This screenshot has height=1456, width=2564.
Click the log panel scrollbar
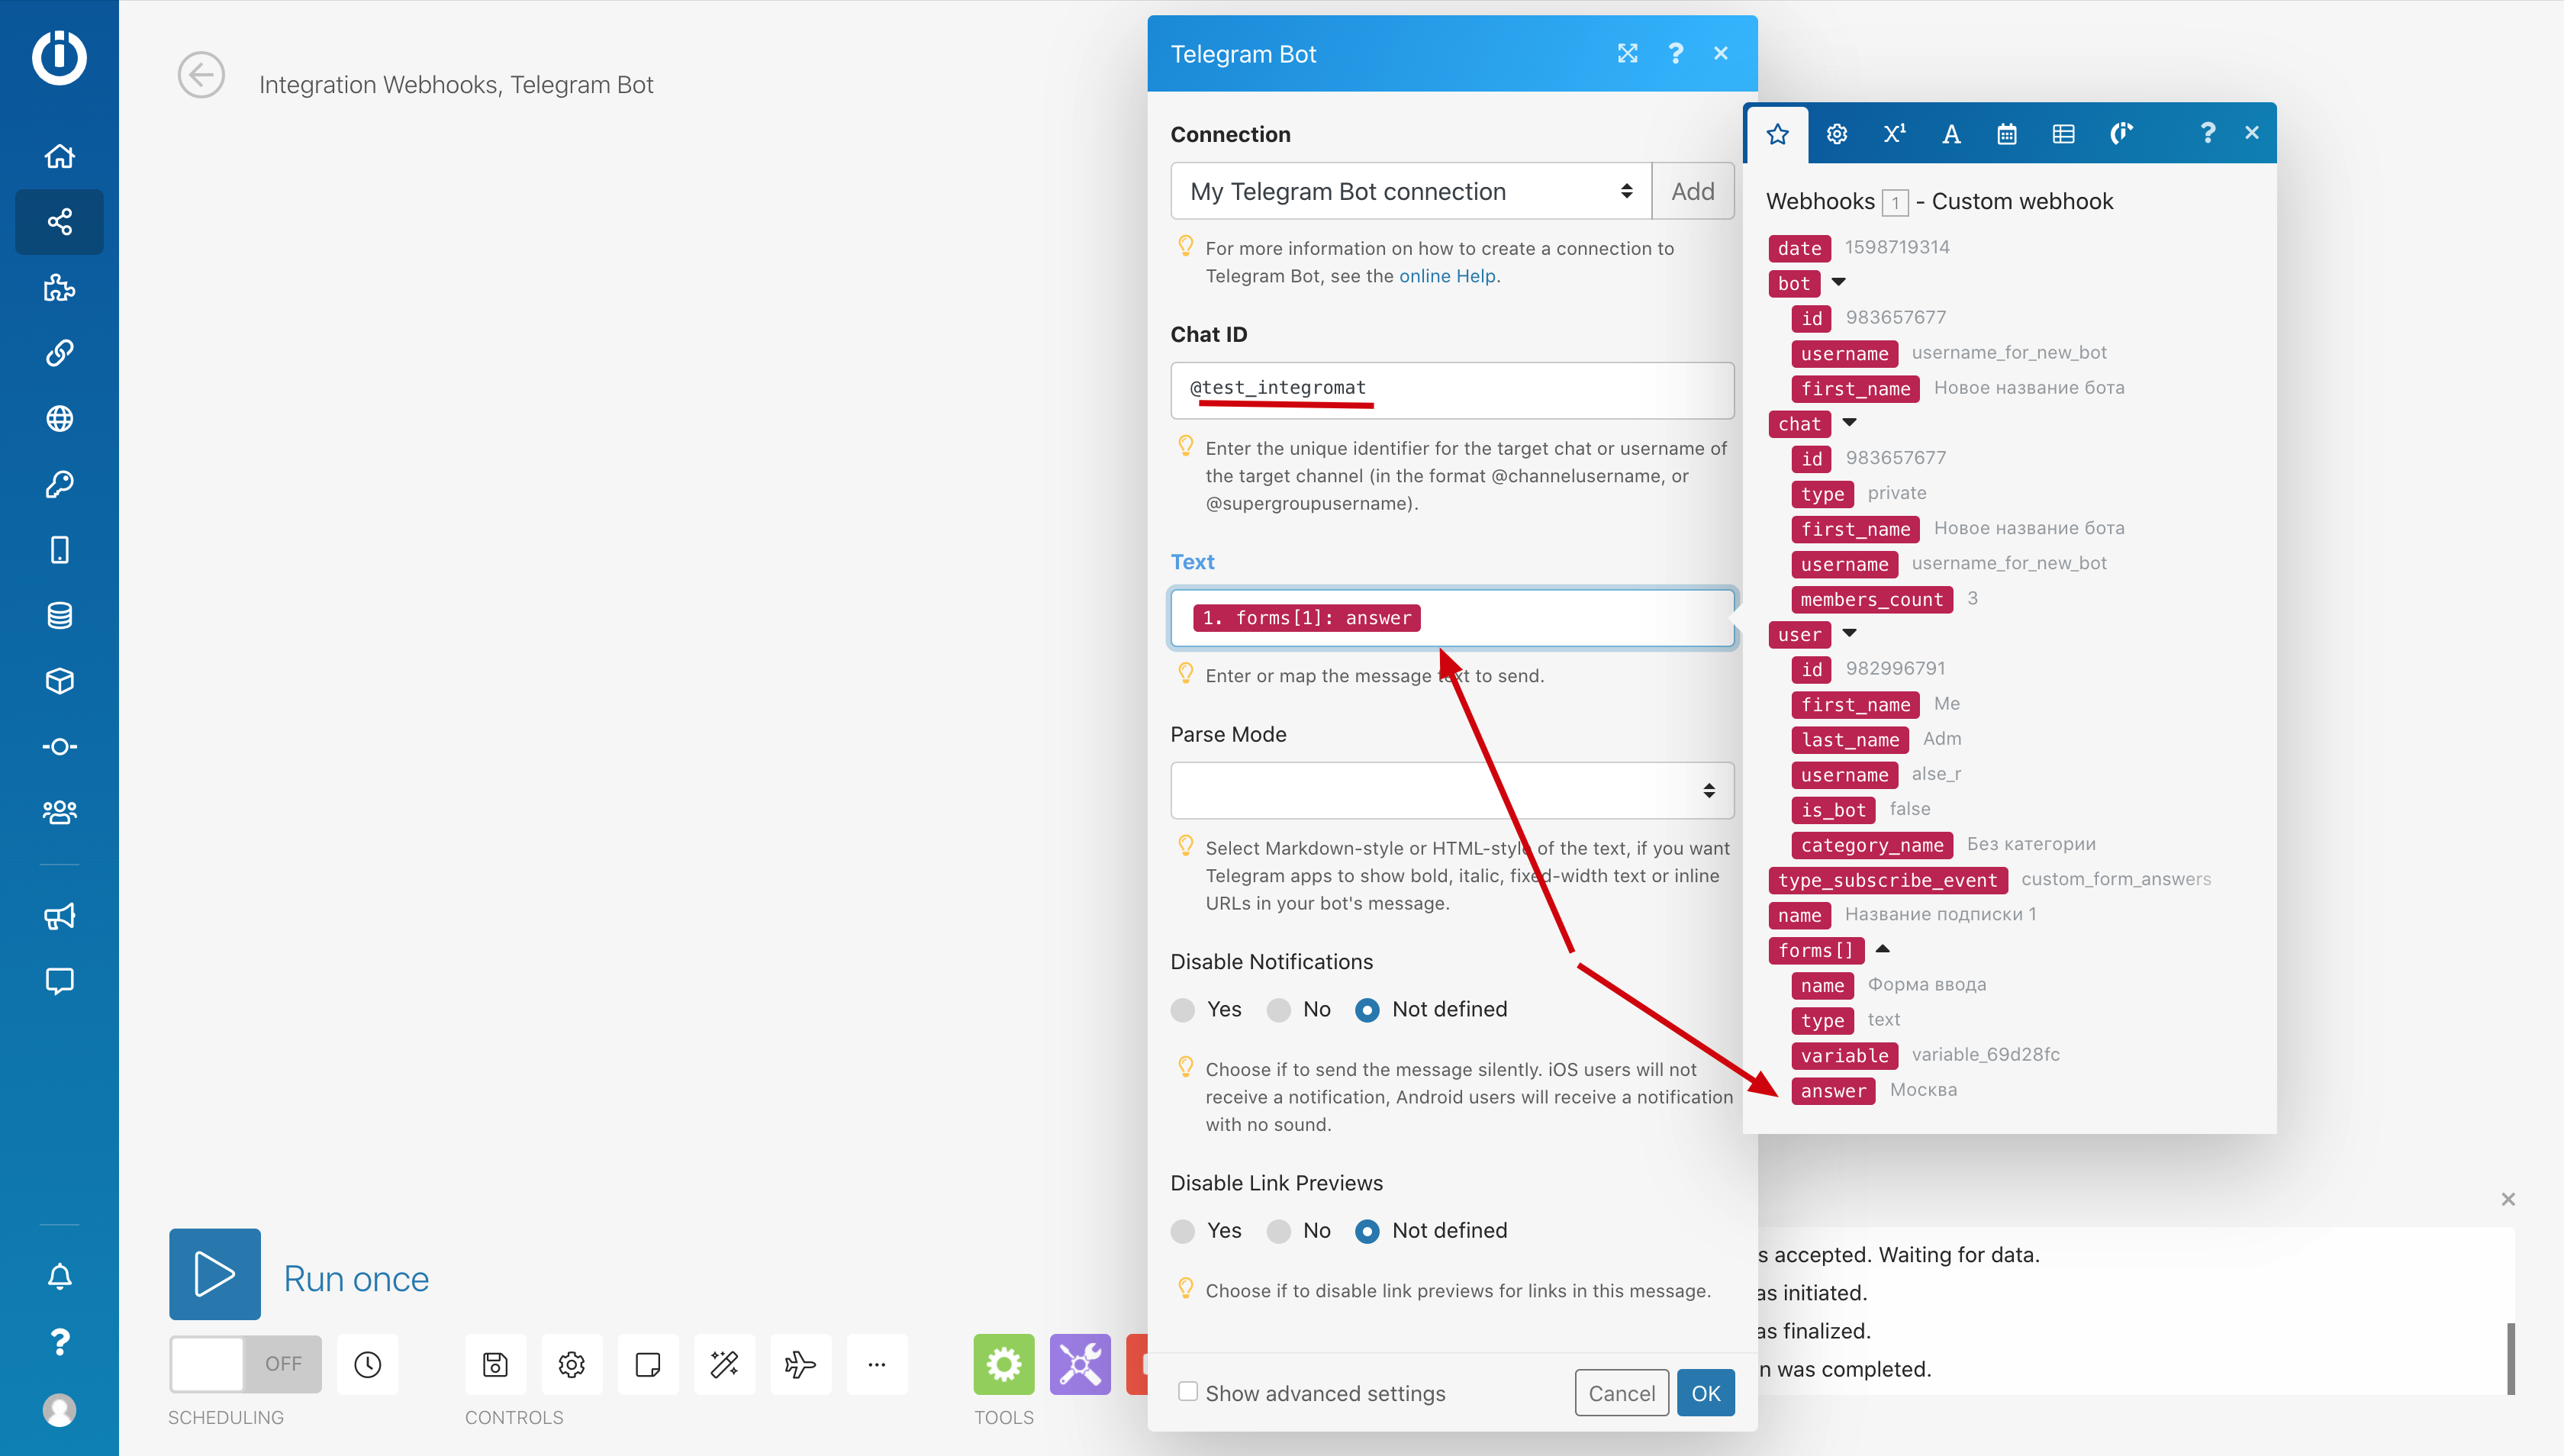pyautogui.click(x=2511, y=1358)
